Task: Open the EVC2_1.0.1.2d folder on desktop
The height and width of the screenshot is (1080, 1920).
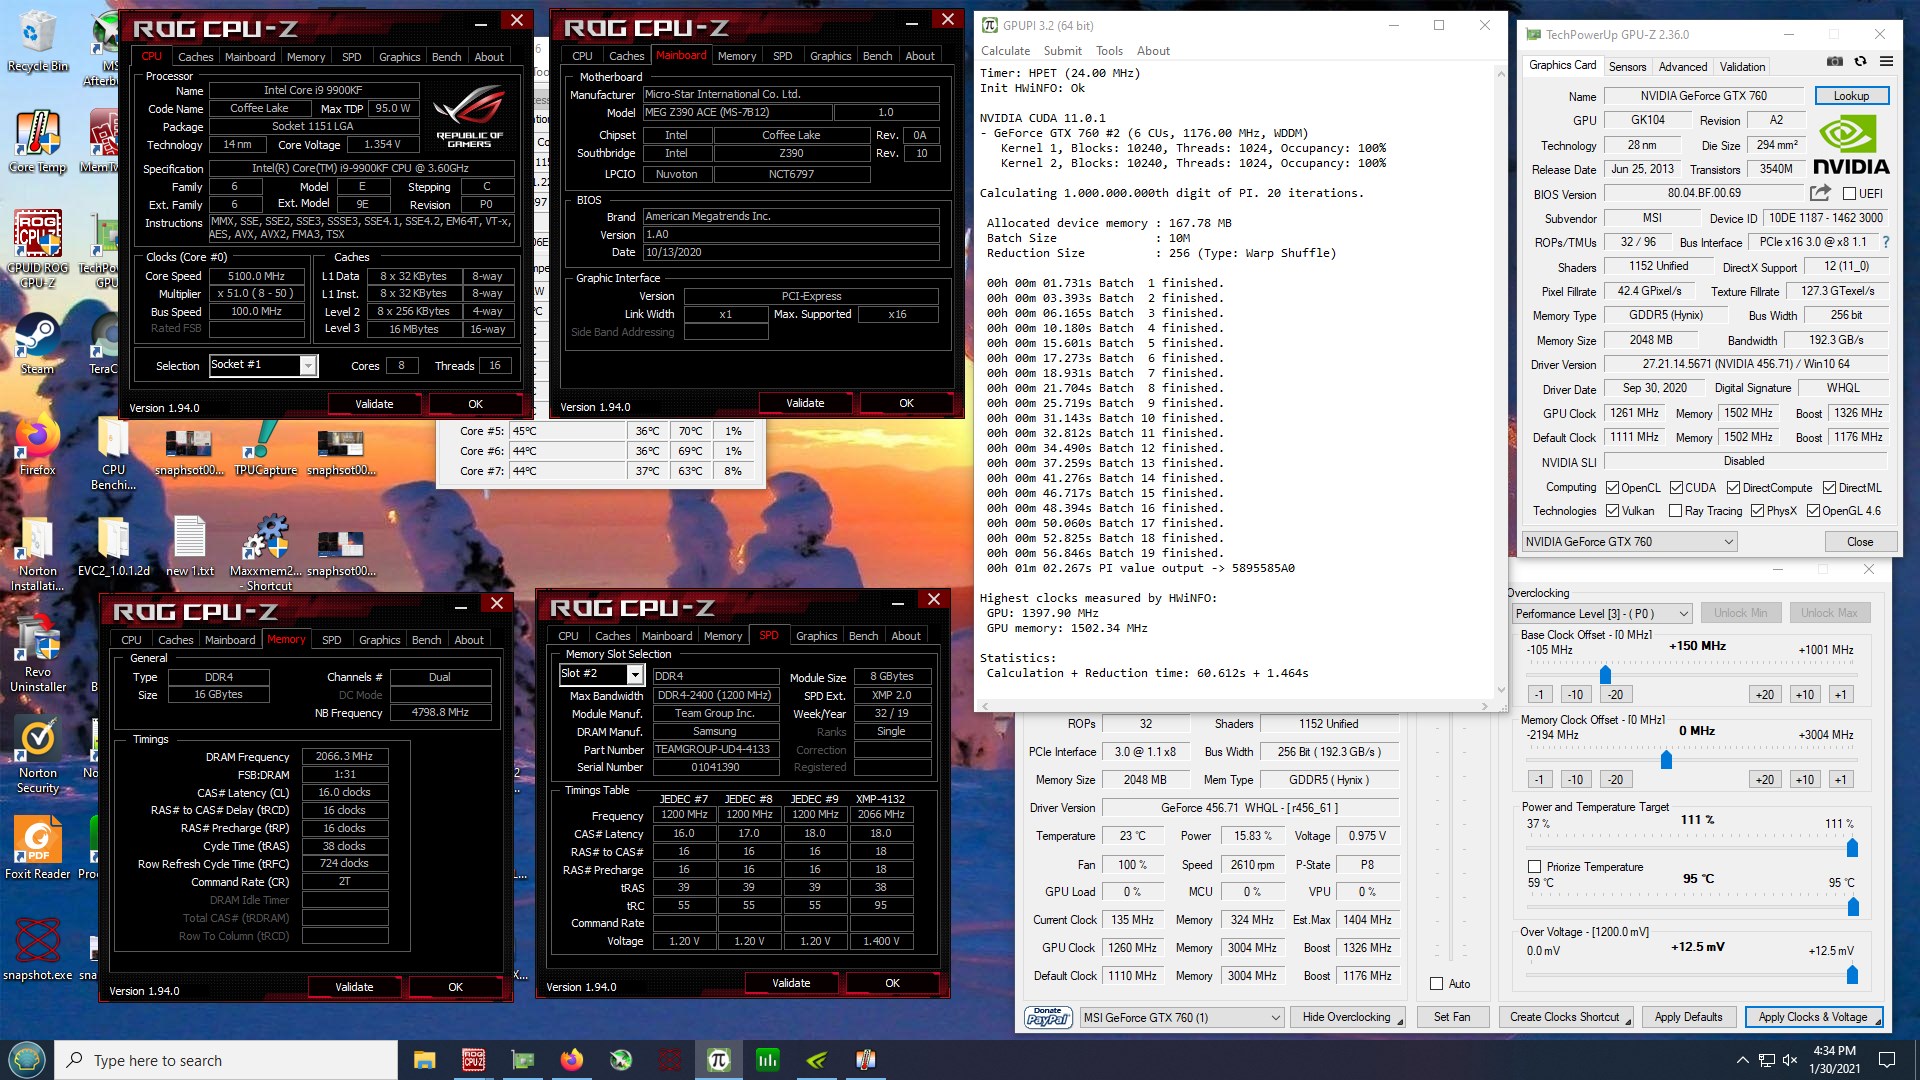Action: [x=114, y=547]
